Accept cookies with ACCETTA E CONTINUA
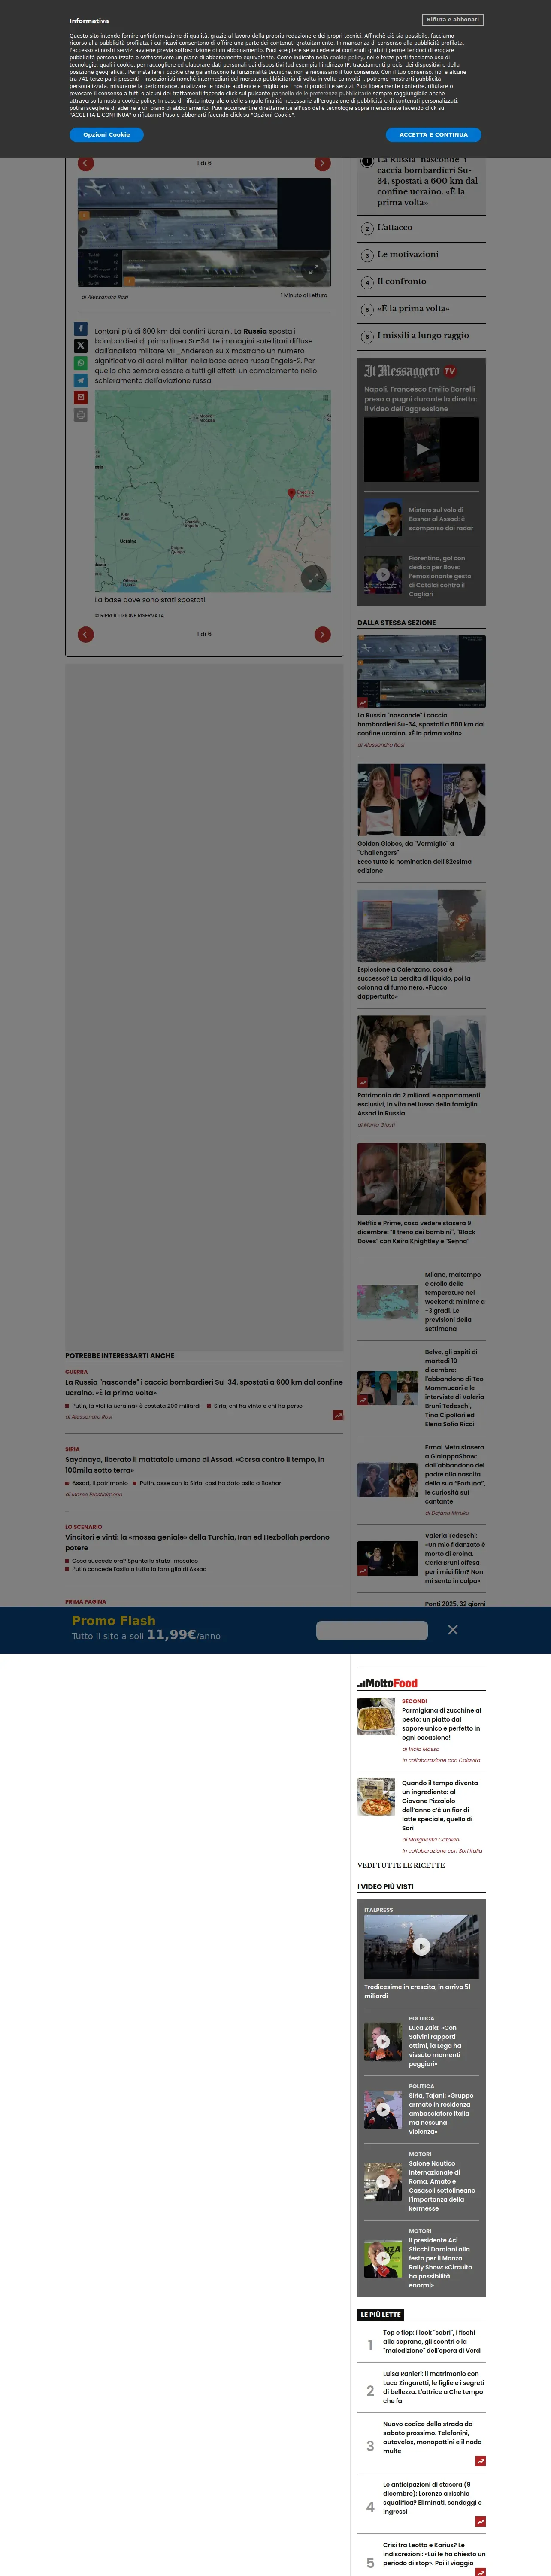 pyautogui.click(x=433, y=134)
